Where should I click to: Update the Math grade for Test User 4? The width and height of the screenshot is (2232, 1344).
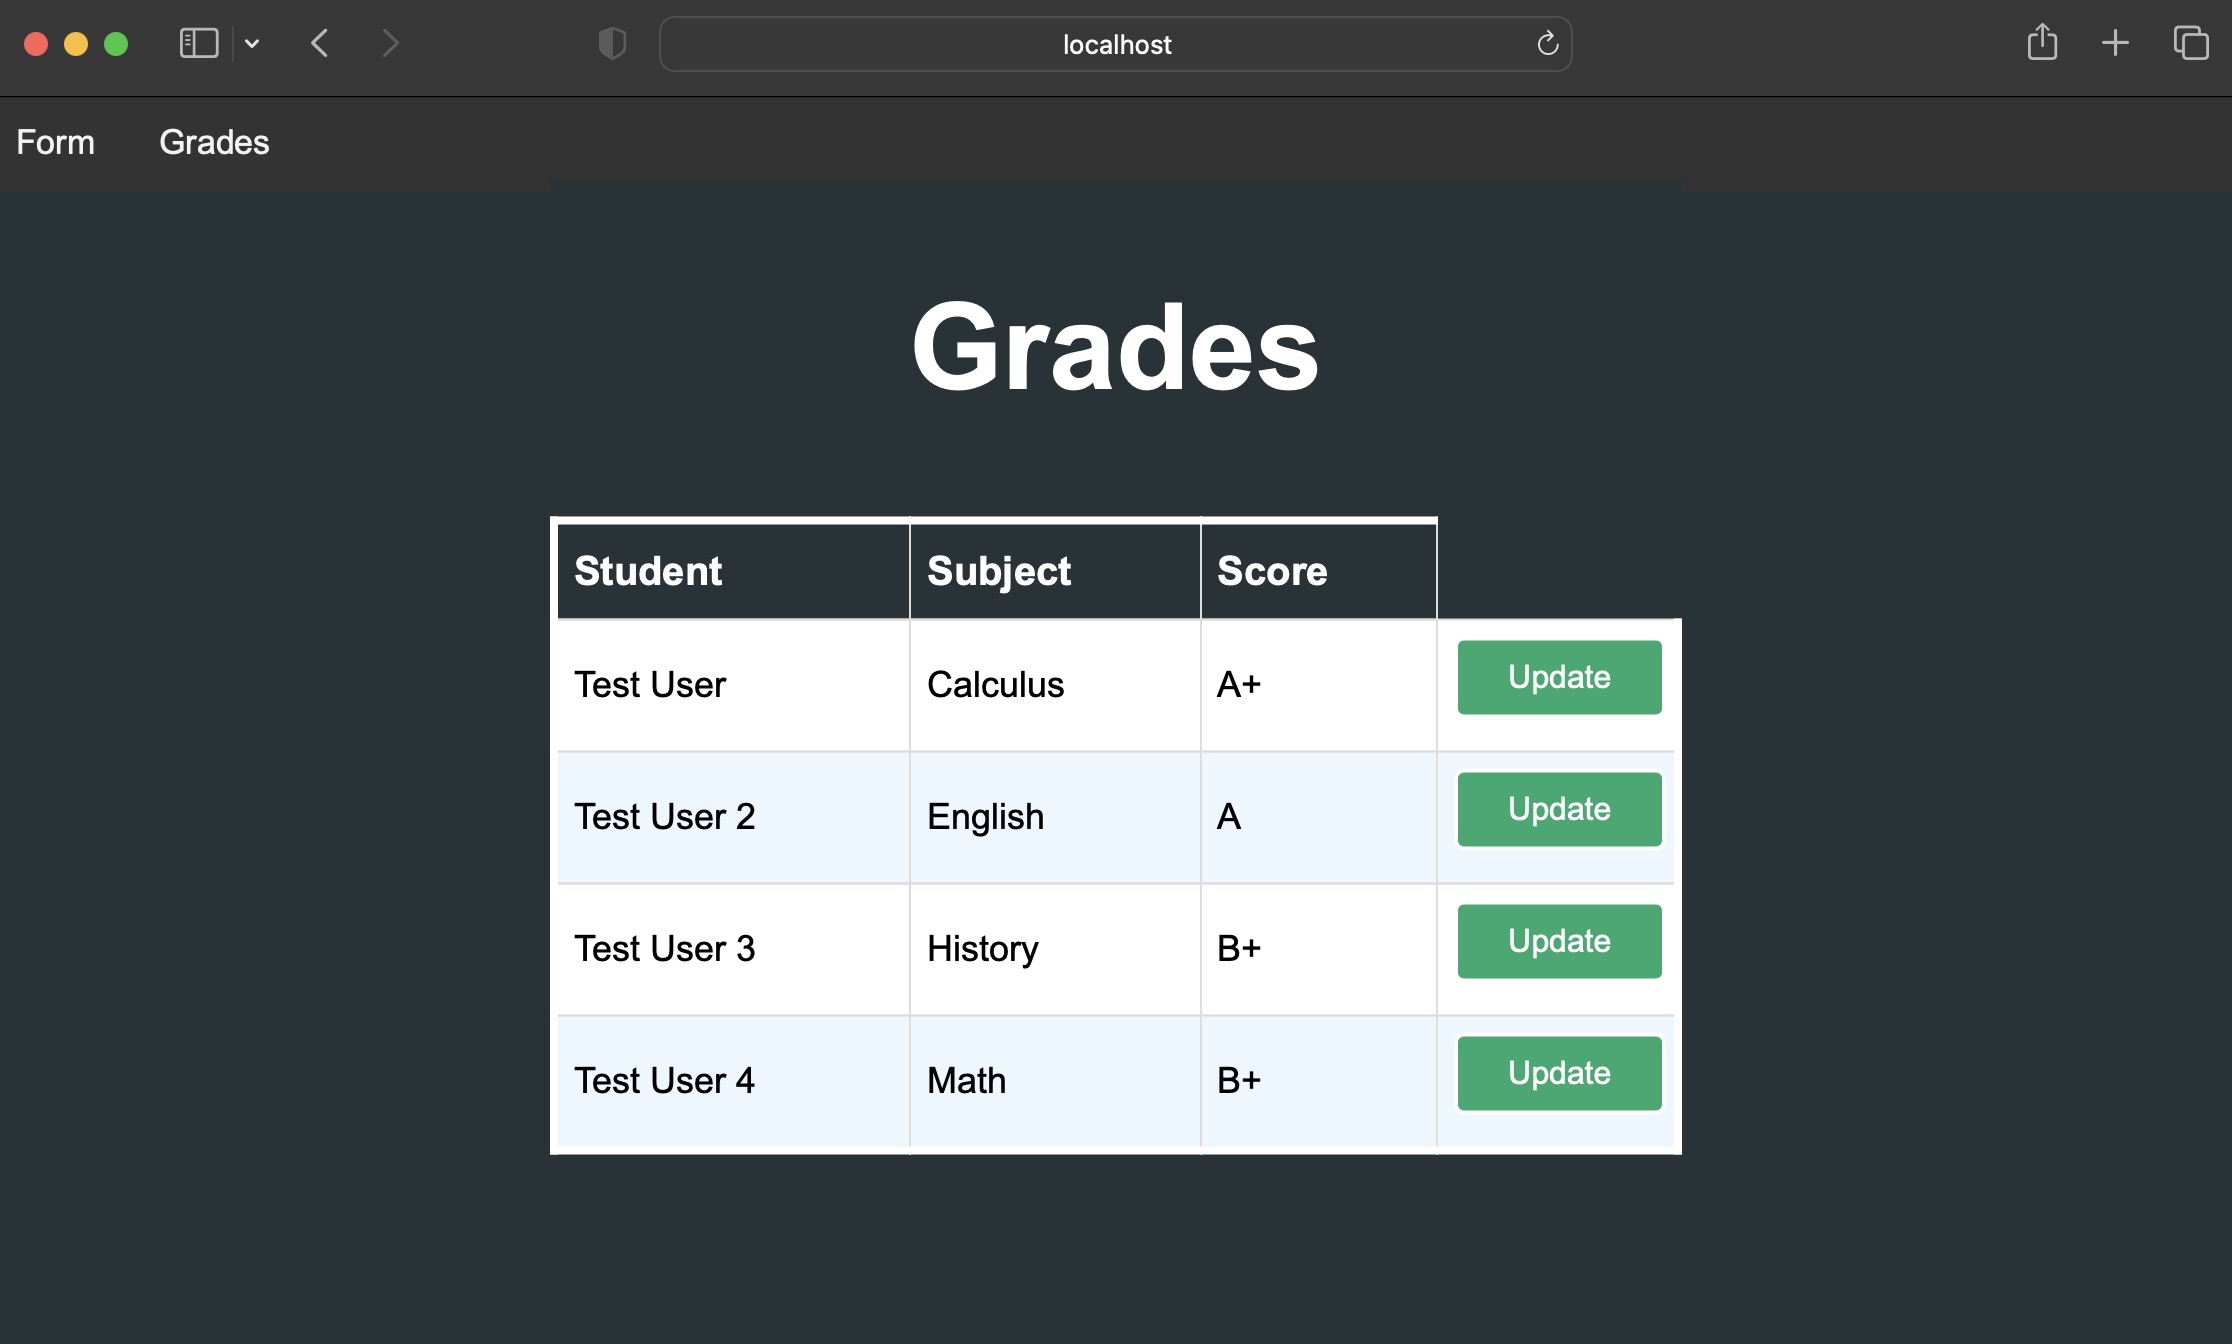click(1559, 1073)
